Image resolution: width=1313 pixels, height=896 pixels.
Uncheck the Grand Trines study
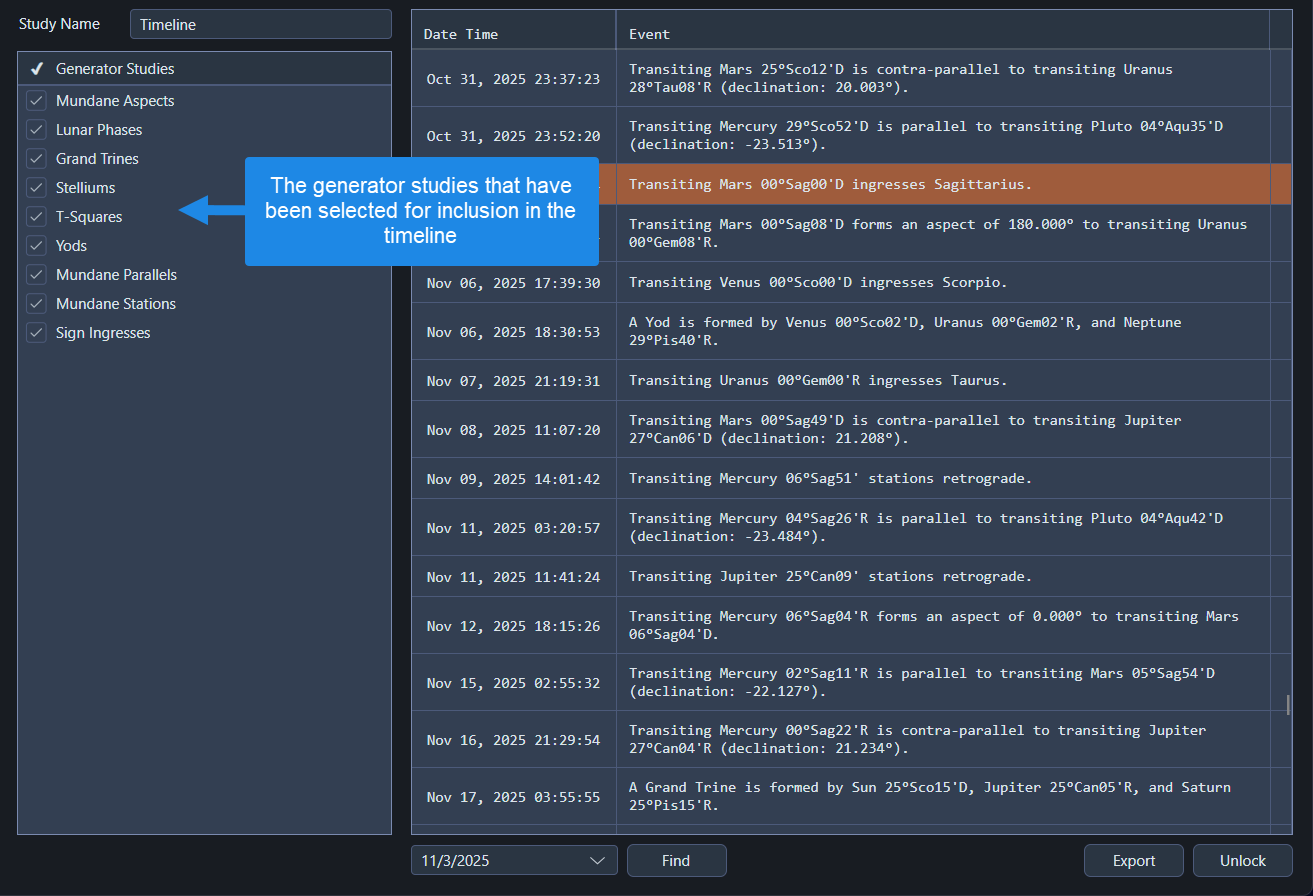(36, 158)
